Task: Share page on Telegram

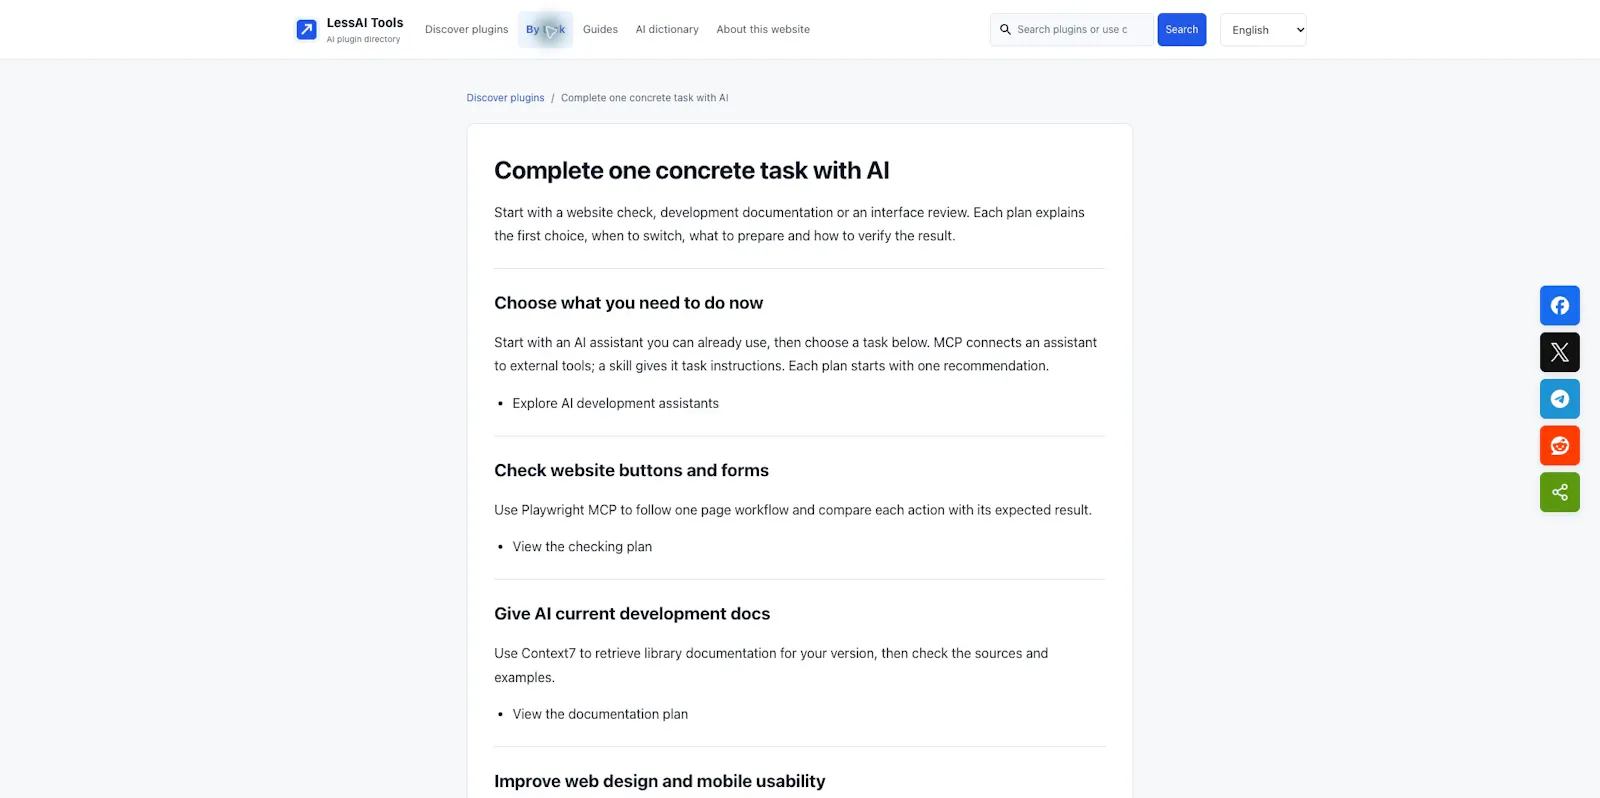Action: [1559, 399]
